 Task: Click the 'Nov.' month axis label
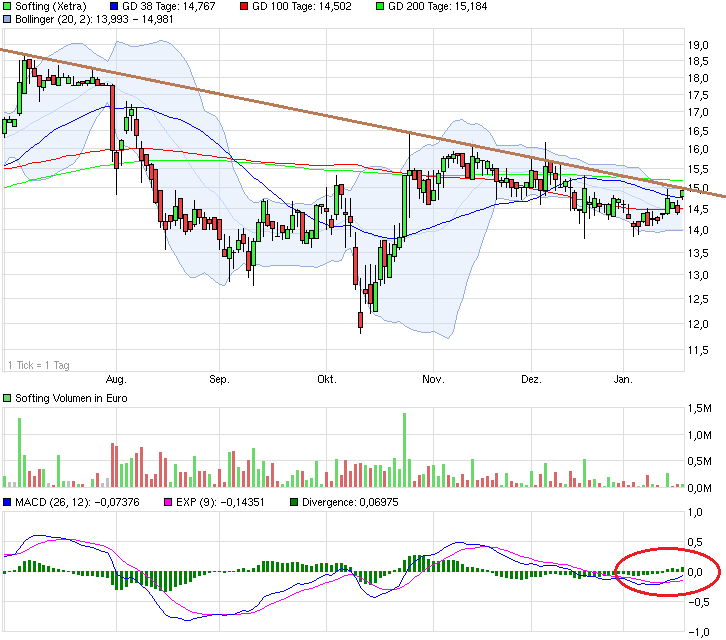point(433,380)
